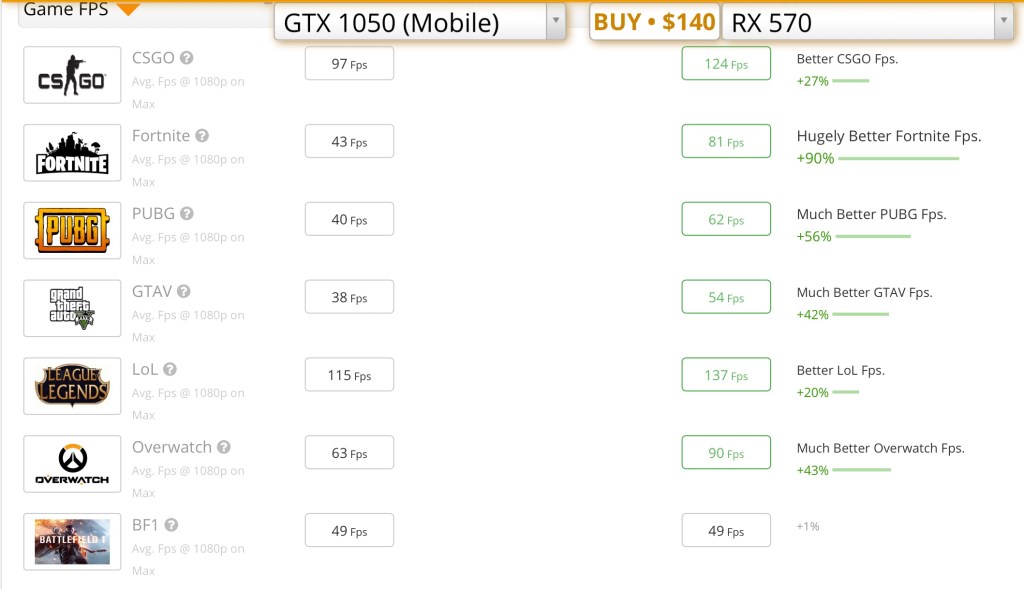Click the Overwatch help question mark

(224, 448)
